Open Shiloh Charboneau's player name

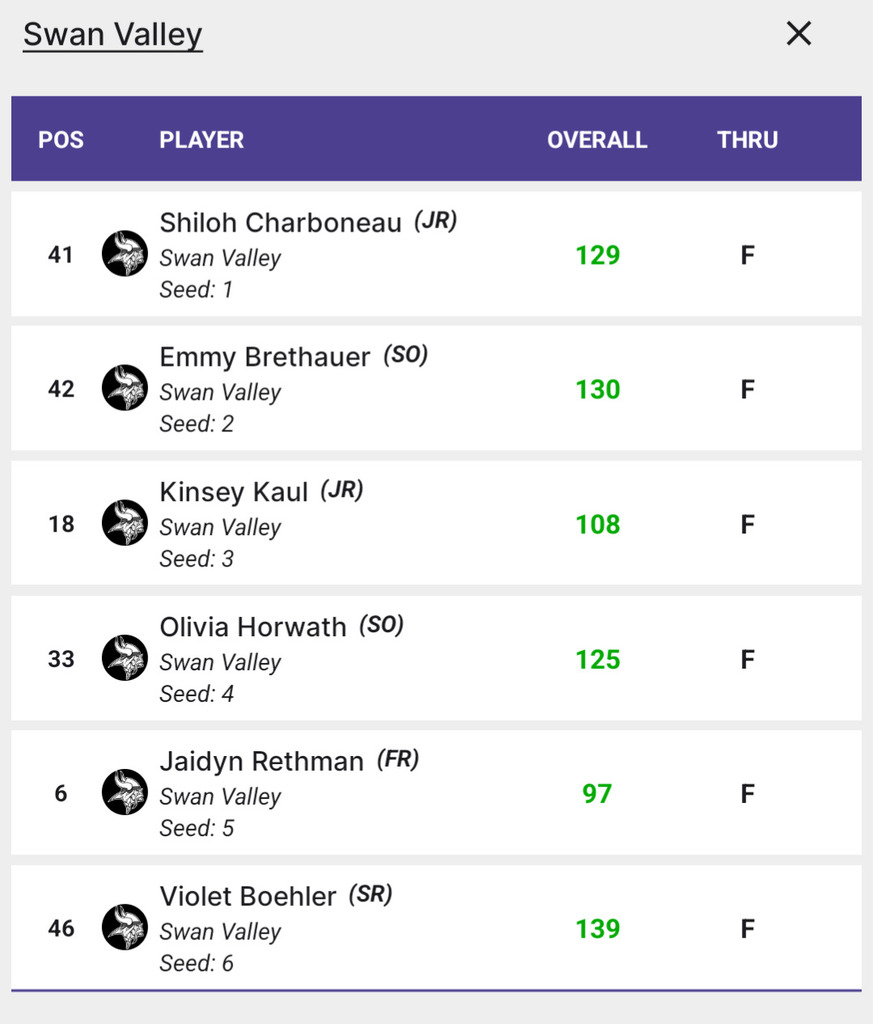281,222
